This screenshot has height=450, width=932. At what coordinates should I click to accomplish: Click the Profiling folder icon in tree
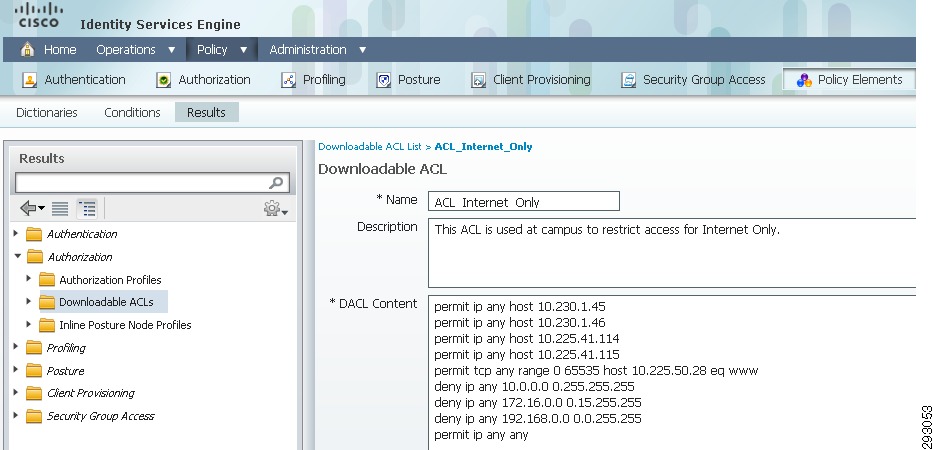click(x=34, y=348)
